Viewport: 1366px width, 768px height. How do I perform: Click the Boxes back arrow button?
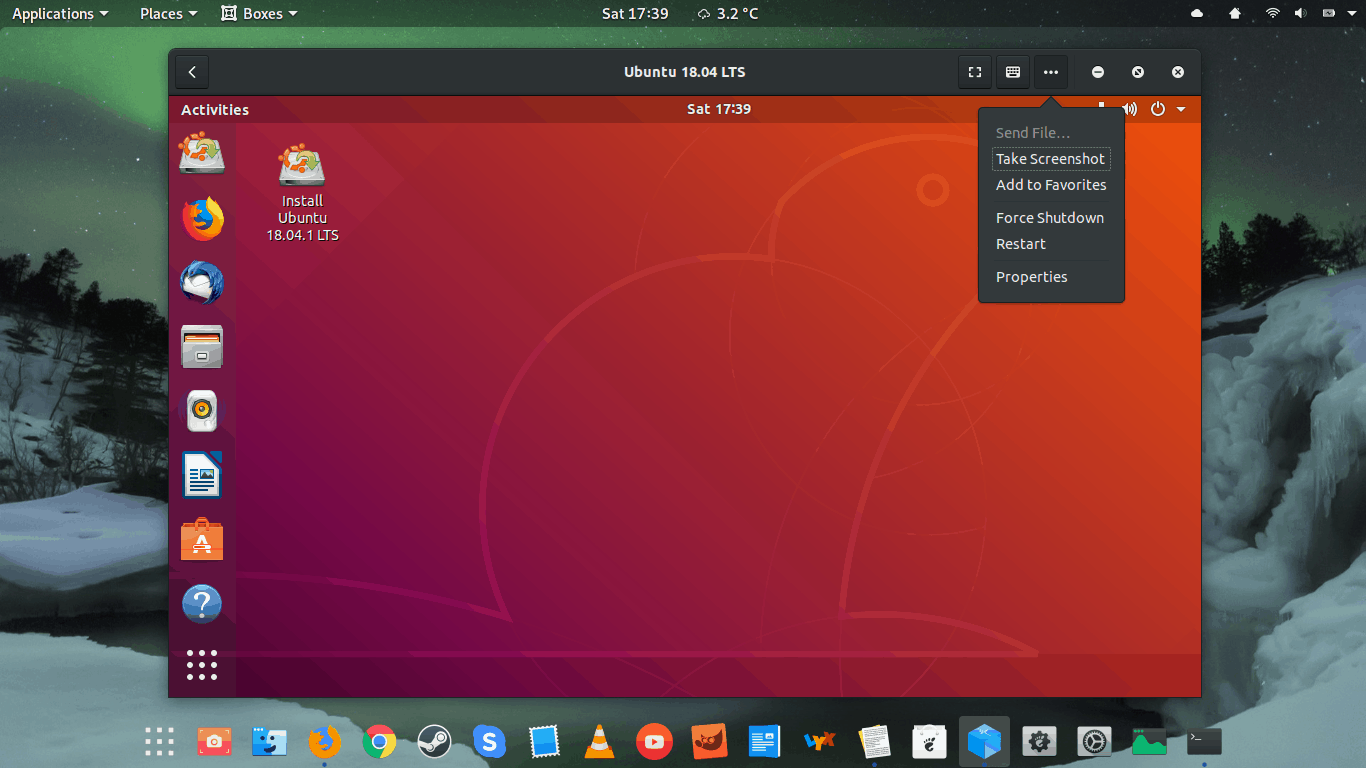(192, 72)
